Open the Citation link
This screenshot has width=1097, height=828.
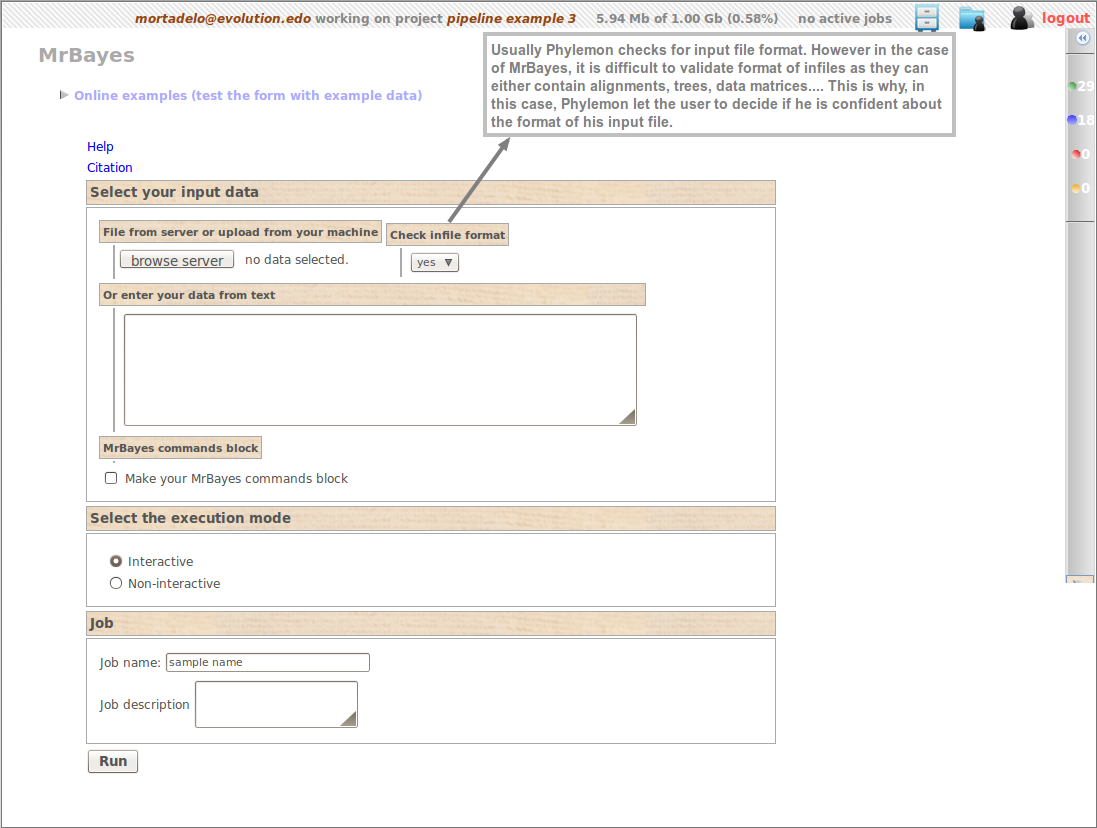coord(109,168)
